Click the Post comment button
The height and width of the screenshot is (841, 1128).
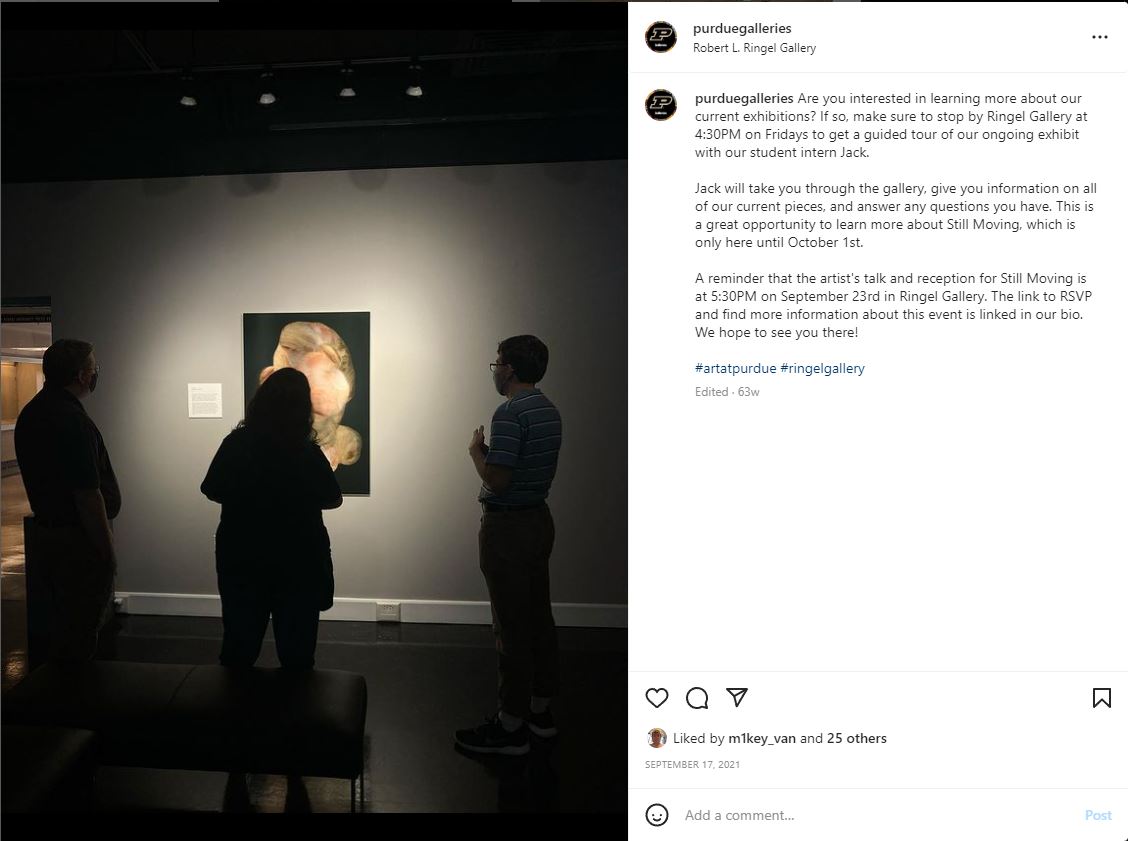pyautogui.click(x=1098, y=815)
